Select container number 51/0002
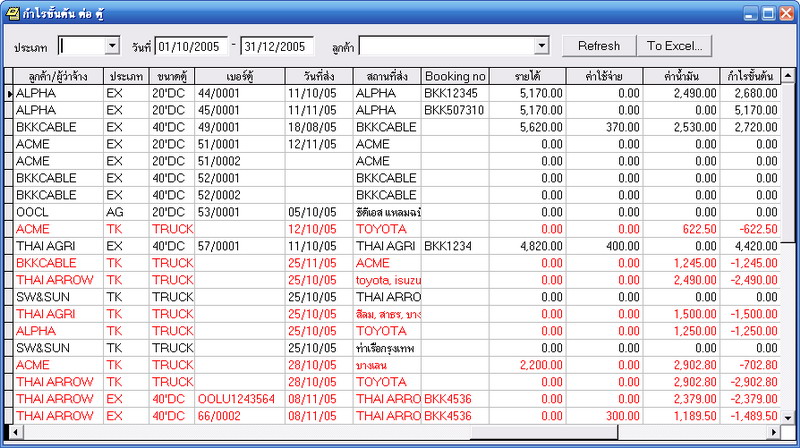 point(240,161)
